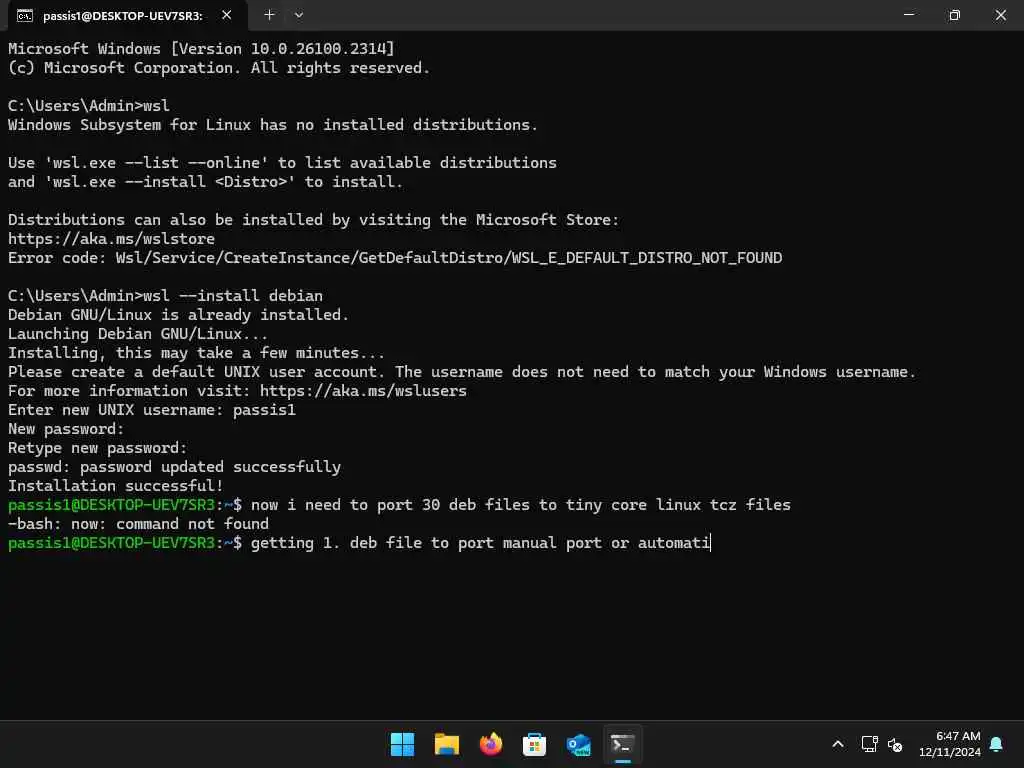Click the 'now i need to port 30 deb files' command
The image size is (1024, 768).
point(520,505)
